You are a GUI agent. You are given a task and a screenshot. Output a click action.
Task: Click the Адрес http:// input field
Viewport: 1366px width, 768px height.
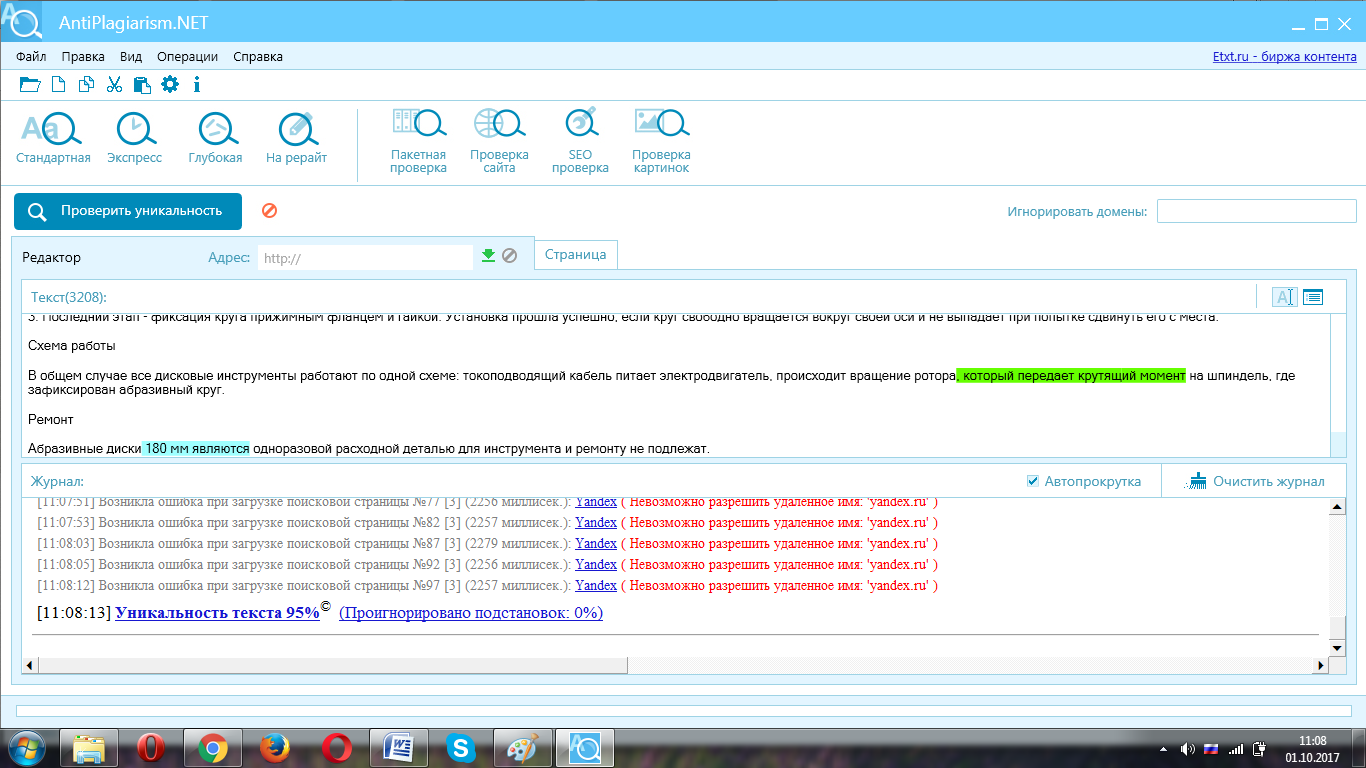[365, 258]
